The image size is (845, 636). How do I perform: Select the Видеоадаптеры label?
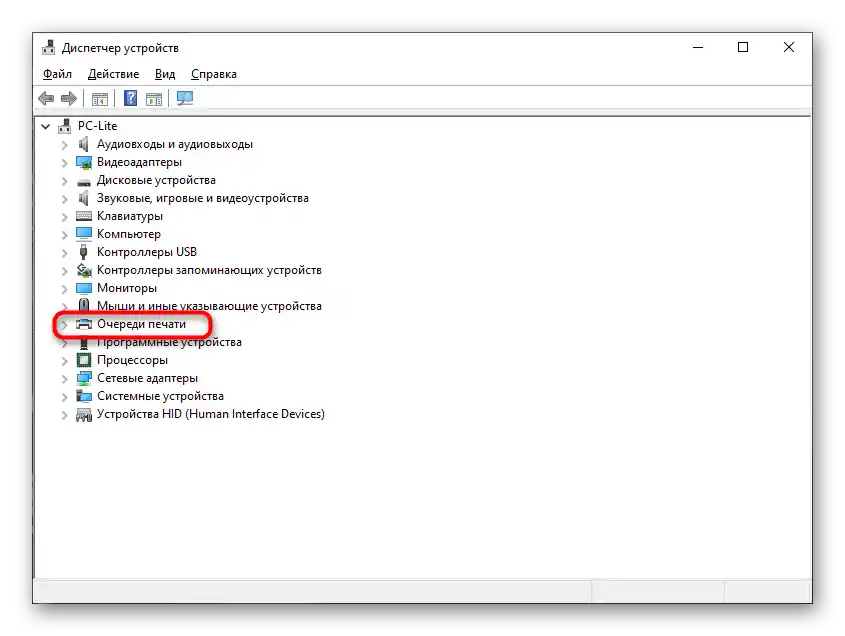(139, 162)
